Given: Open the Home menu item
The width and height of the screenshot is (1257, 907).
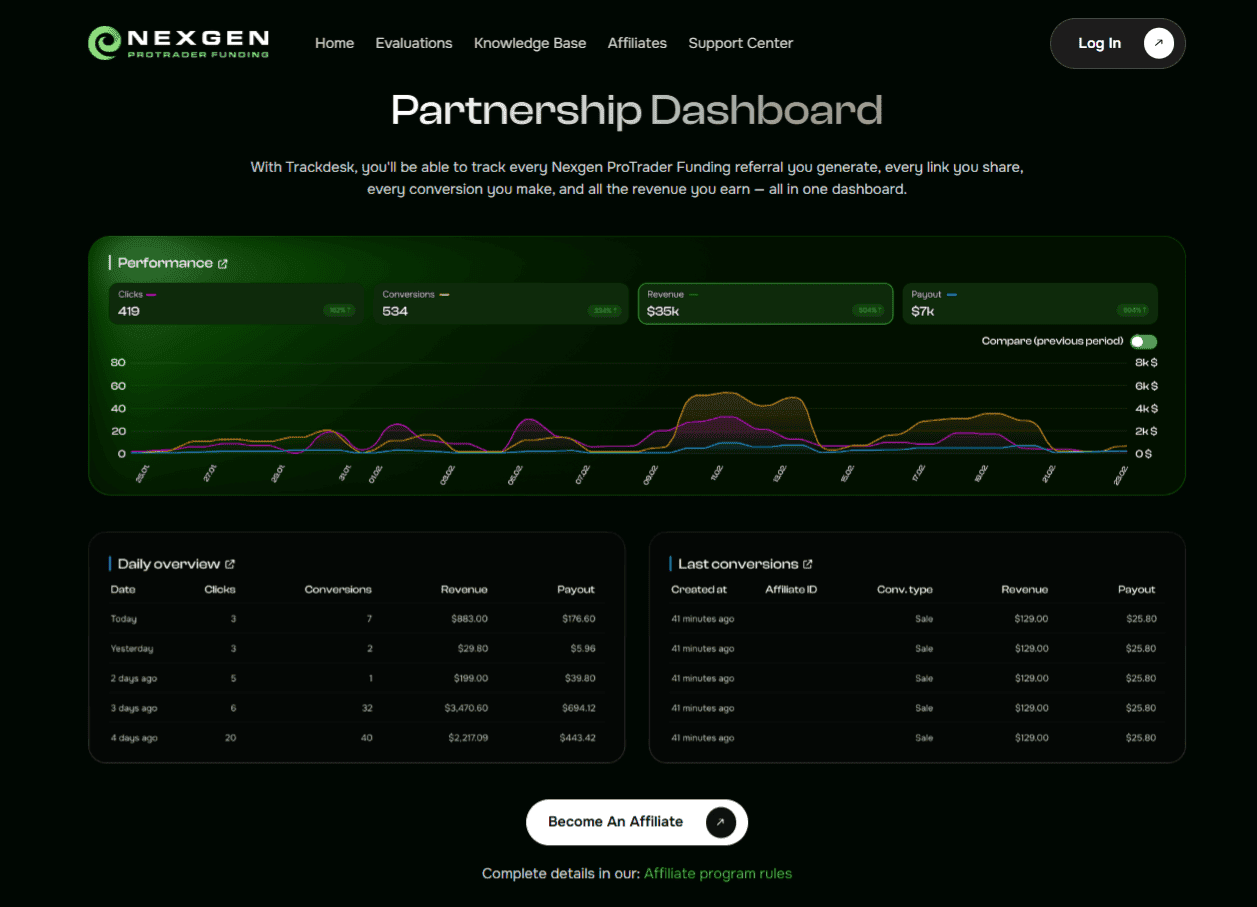Looking at the screenshot, I should pyautogui.click(x=334, y=43).
